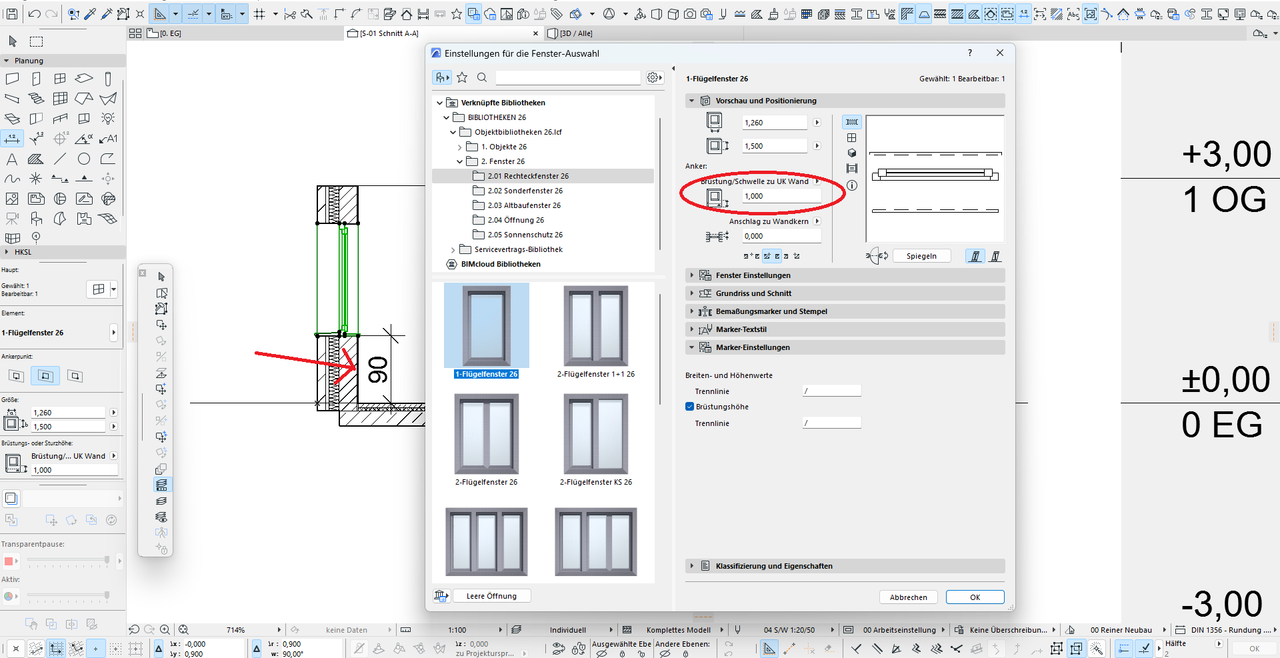Select the right anchor point option
Image resolution: width=1280 pixels, height=658 pixels.
pos(74,375)
